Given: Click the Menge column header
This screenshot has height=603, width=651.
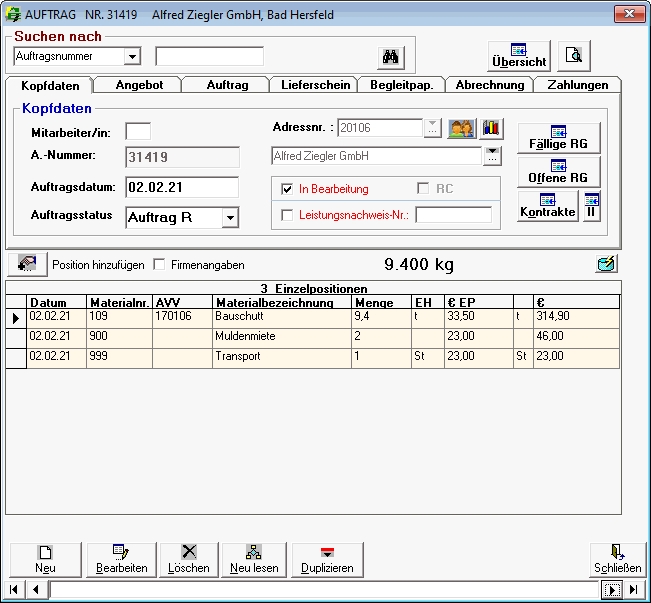Looking at the screenshot, I should (x=381, y=302).
